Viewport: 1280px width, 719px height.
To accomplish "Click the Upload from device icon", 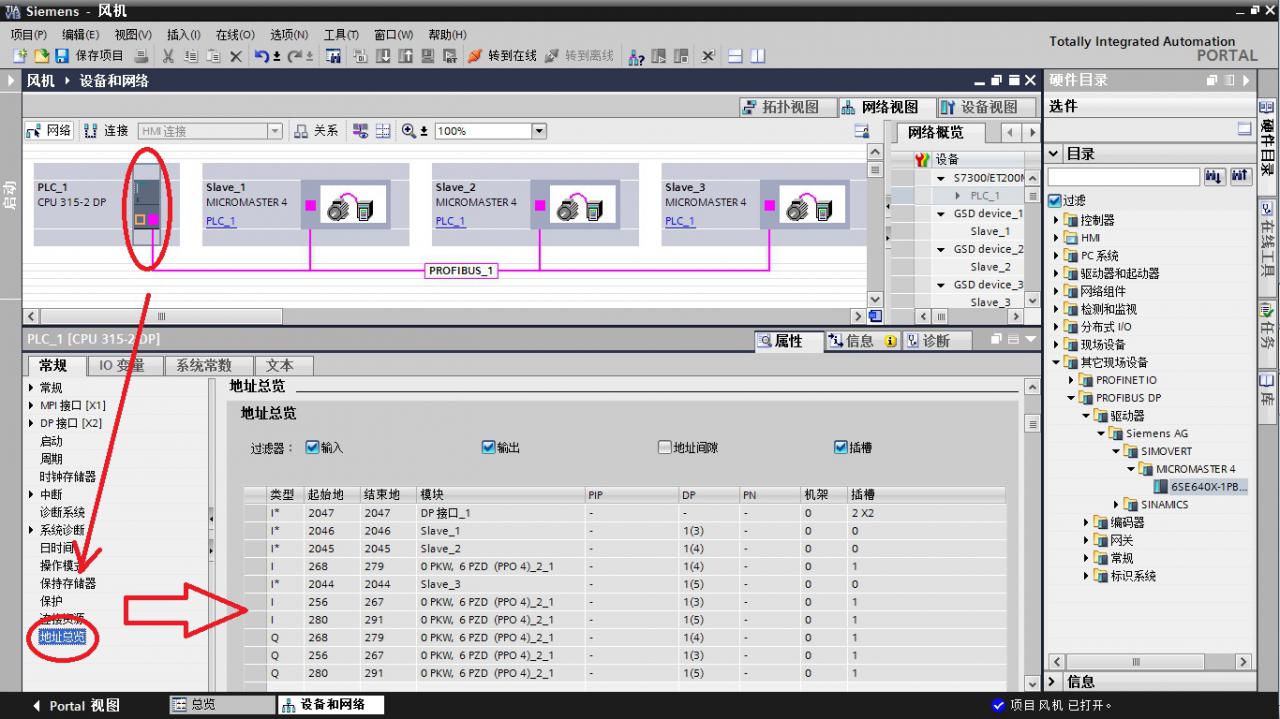I will point(405,56).
